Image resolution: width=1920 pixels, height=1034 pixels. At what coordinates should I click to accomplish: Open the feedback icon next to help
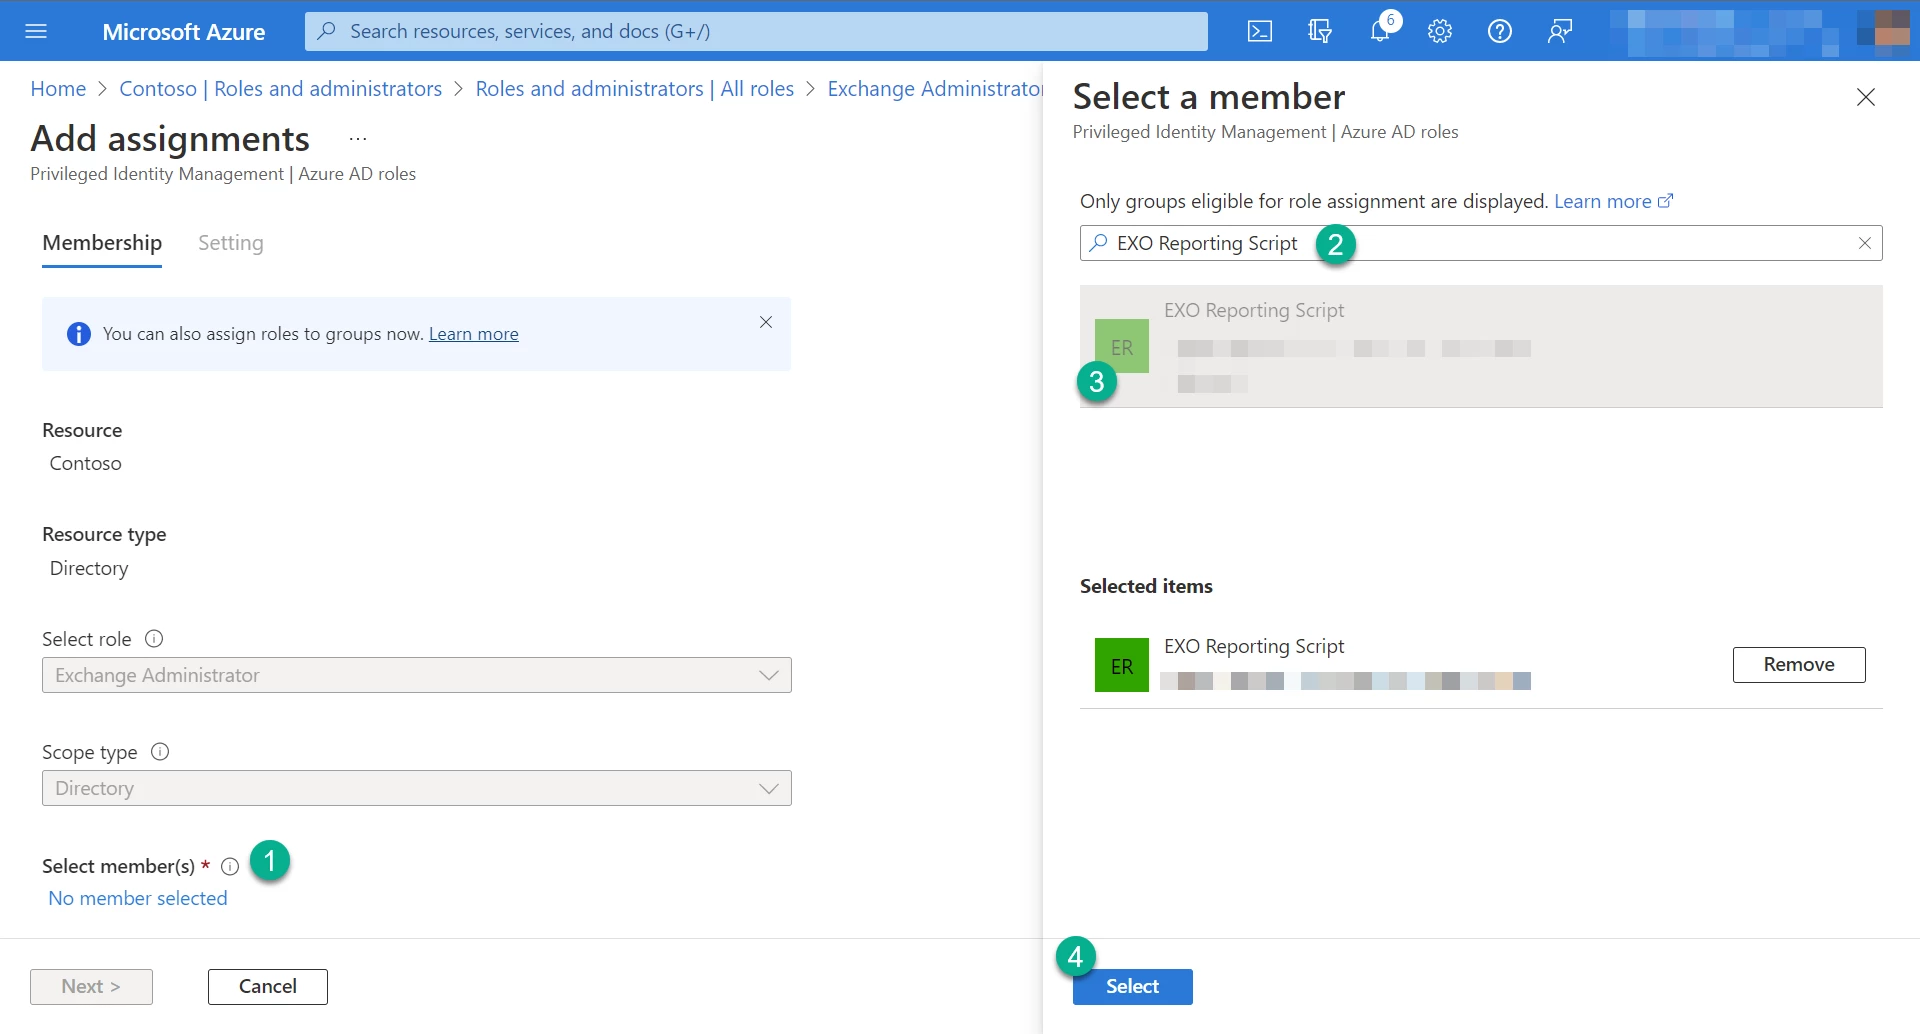(x=1559, y=31)
